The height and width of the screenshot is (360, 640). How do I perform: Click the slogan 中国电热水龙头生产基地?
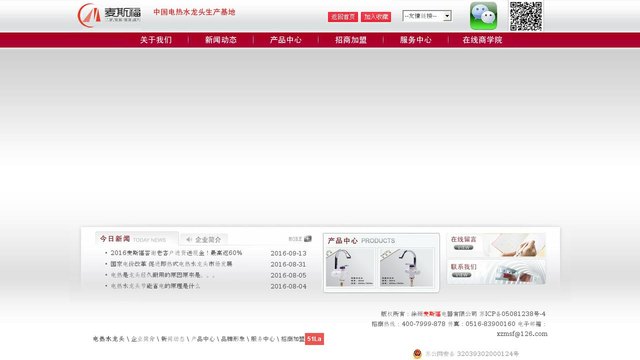[194, 12]
